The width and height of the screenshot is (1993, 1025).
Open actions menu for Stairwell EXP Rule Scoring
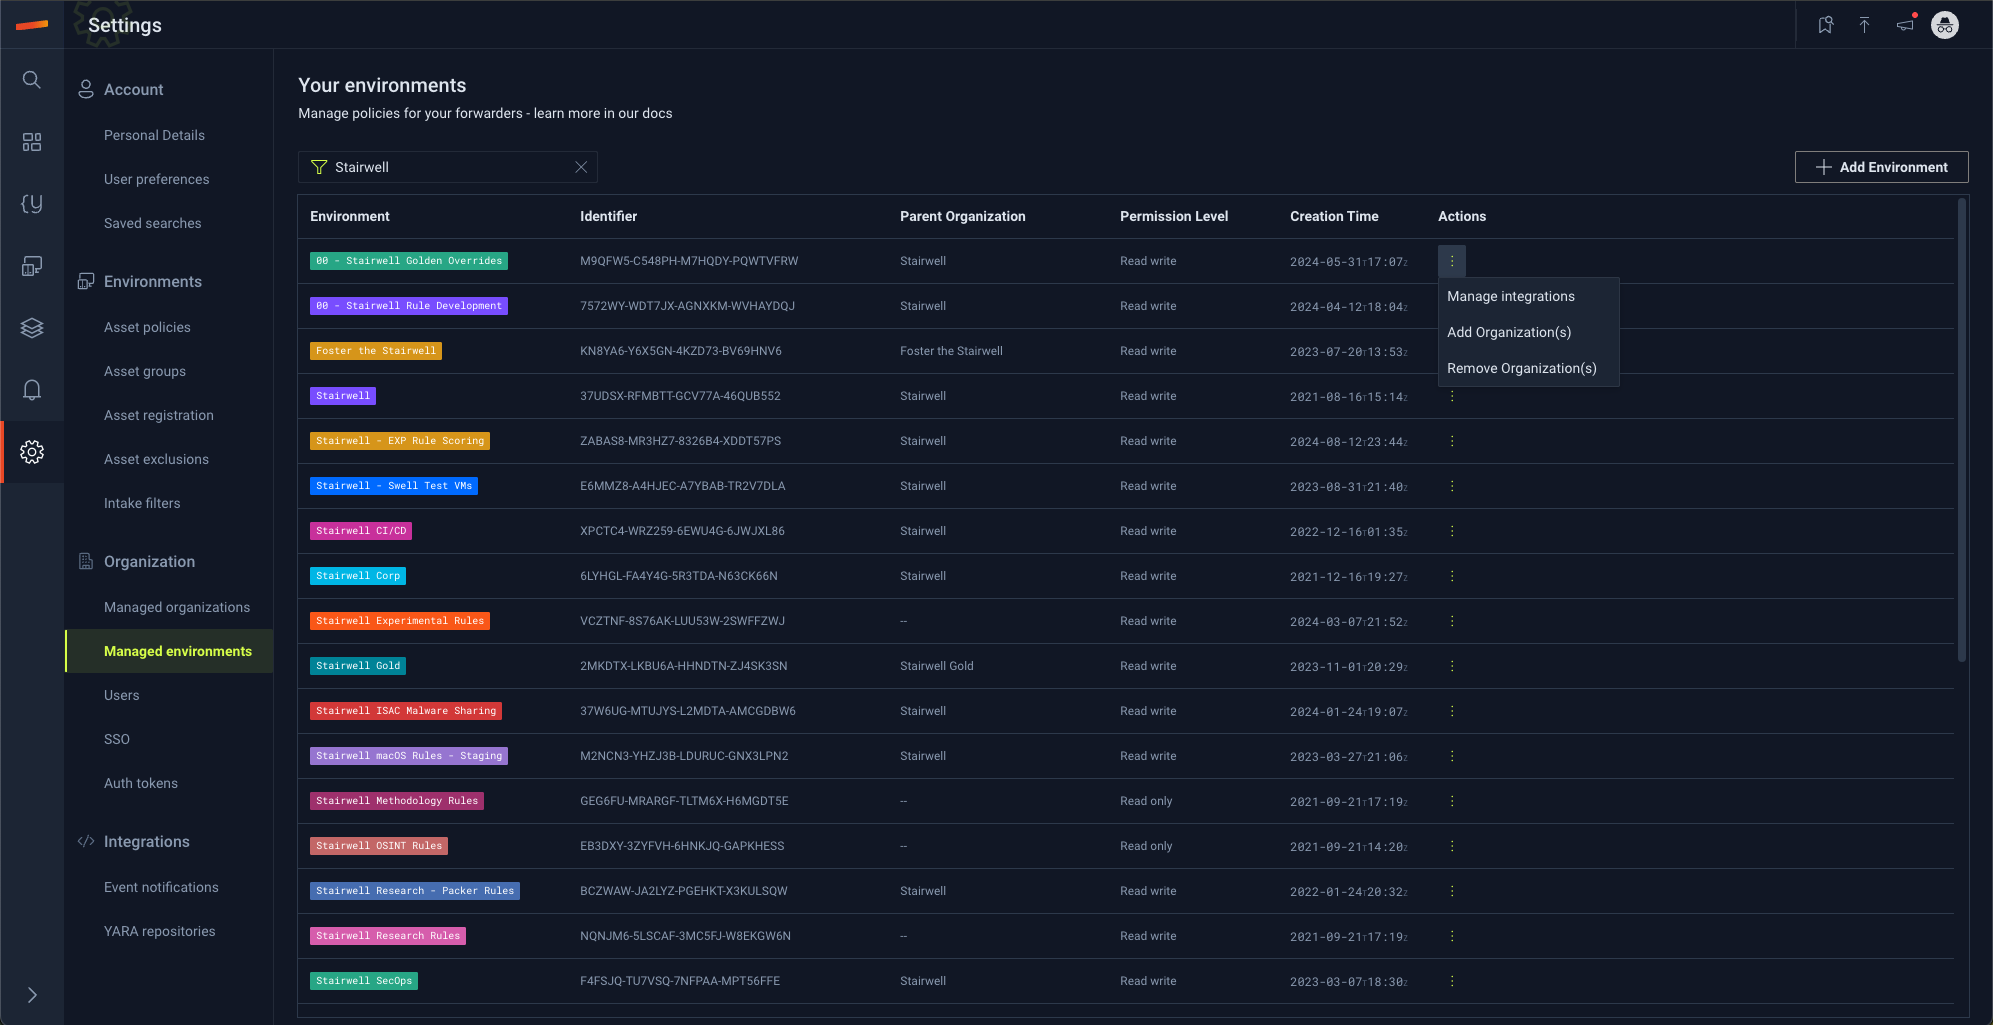coord(1452,441)
